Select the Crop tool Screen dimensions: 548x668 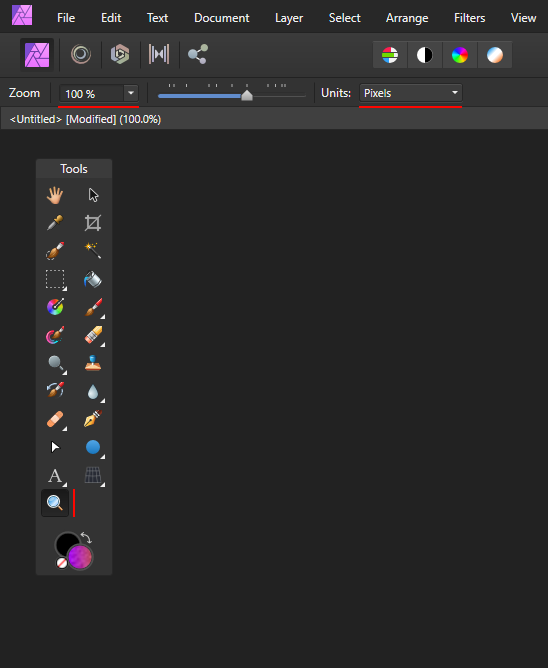(x=93, y=223)
